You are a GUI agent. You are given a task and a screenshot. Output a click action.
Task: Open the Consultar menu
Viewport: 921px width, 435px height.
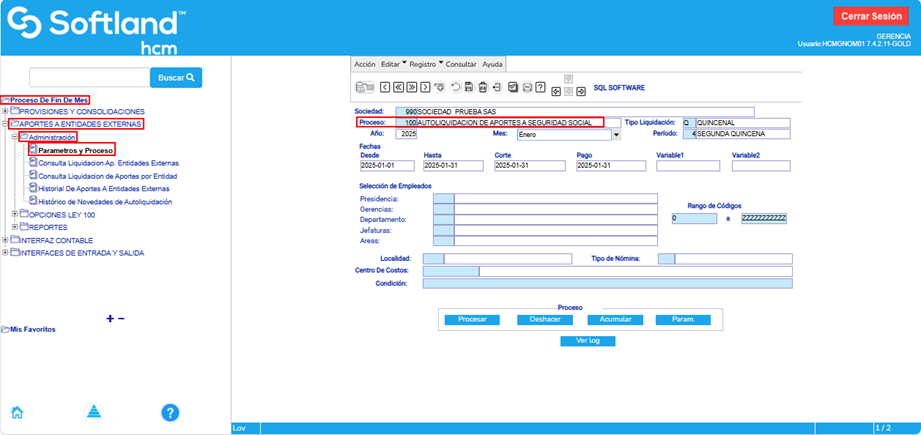click(x=461, y=63)
